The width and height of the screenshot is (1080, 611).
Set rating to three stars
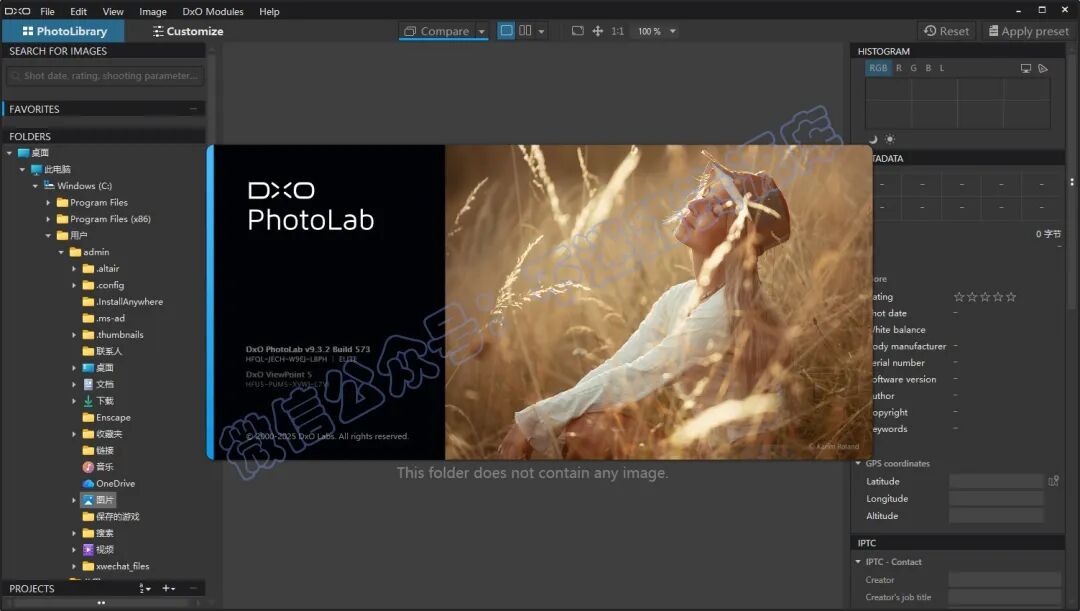[985, 297]
